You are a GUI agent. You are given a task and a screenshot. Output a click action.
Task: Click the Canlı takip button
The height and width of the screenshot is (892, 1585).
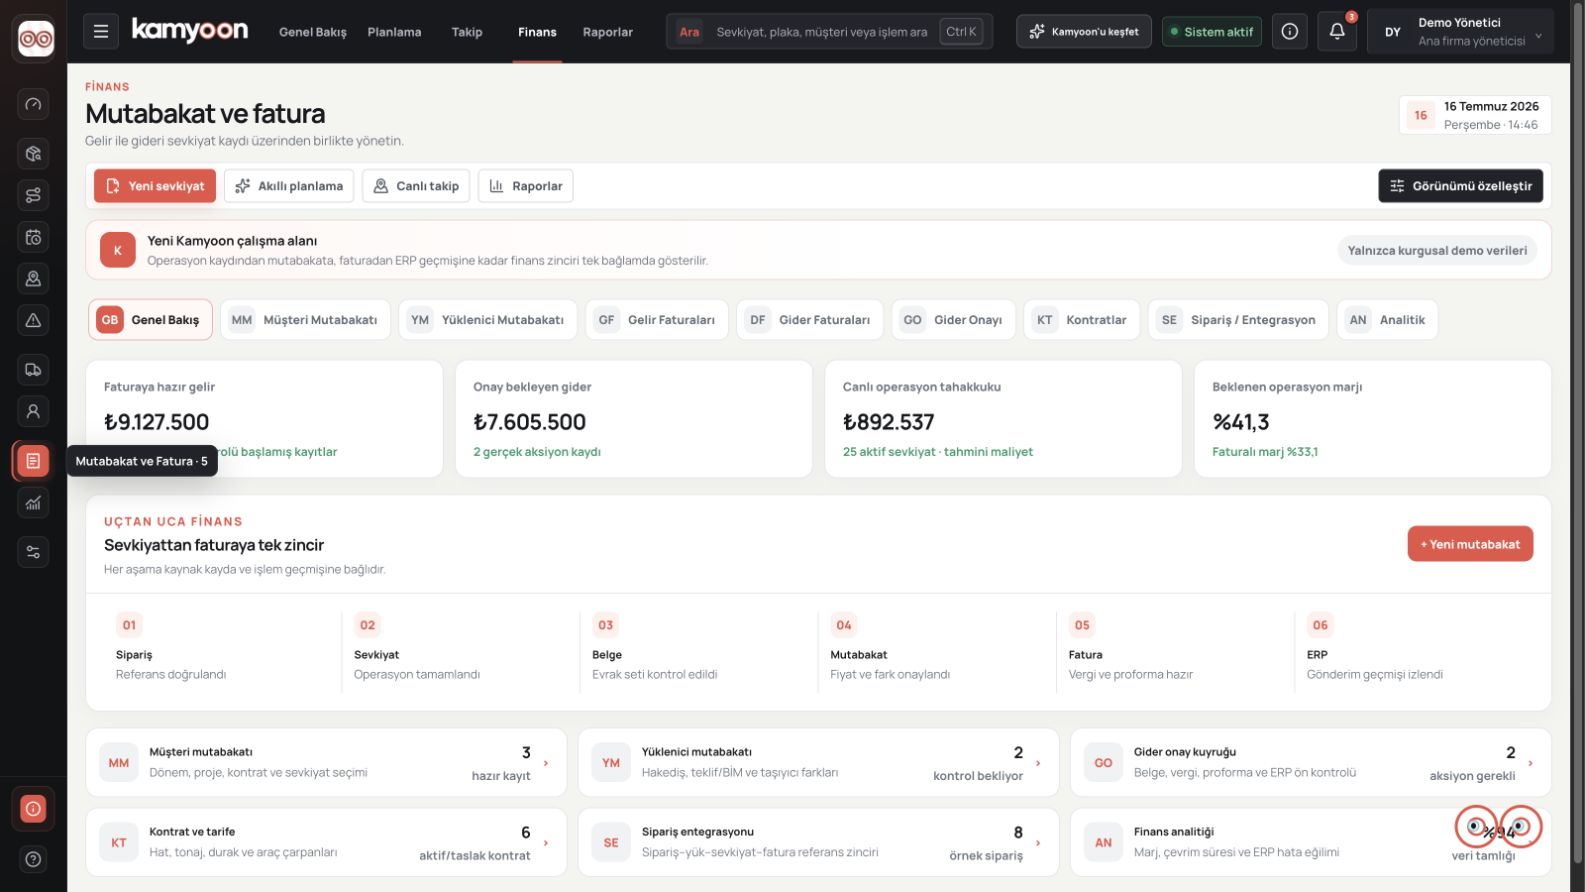pos(416,186)
